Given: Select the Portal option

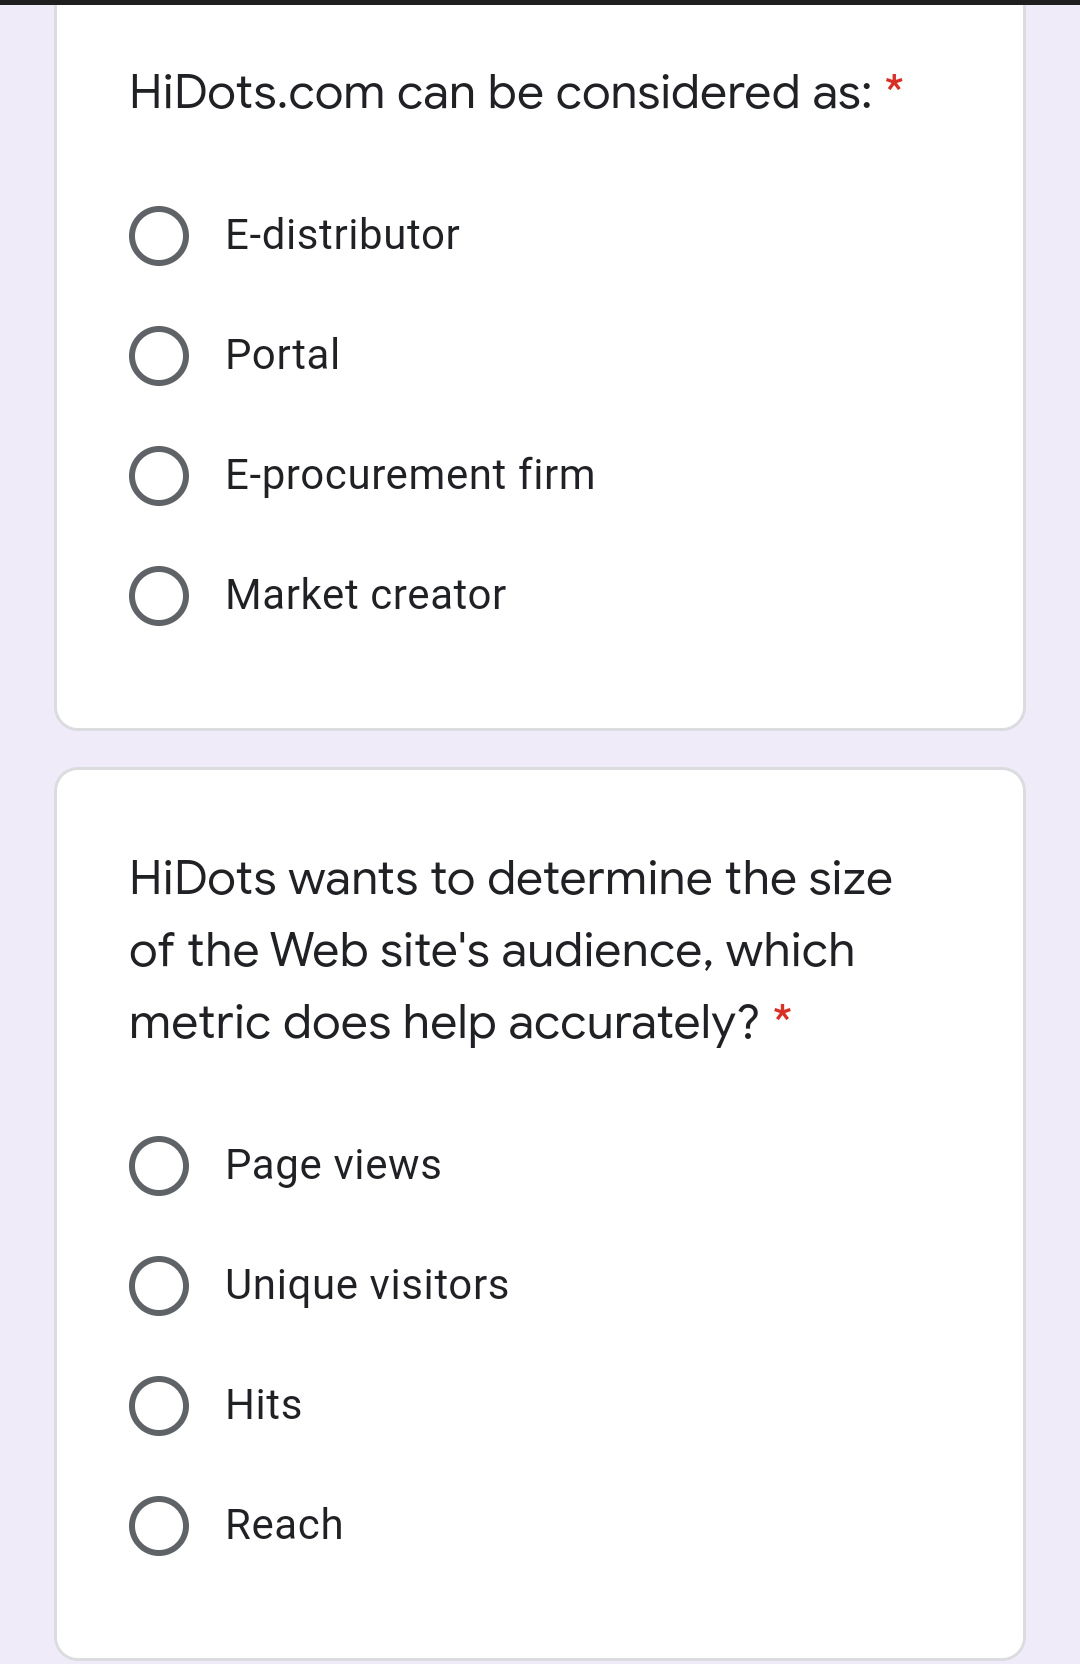Looking at the screenshot, I should 160,355.
